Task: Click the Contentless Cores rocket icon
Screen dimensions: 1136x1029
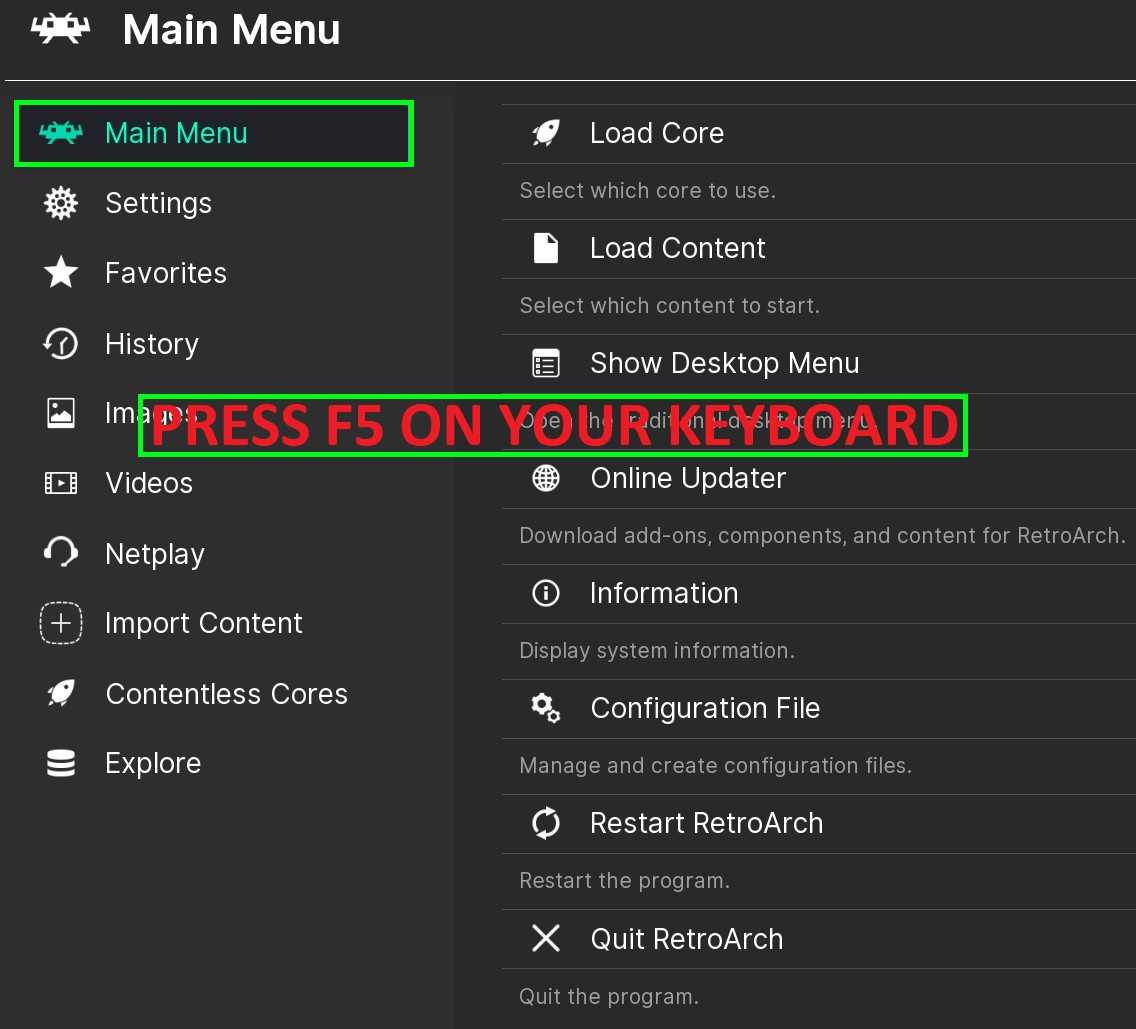Action: click(x=61, y=693)
